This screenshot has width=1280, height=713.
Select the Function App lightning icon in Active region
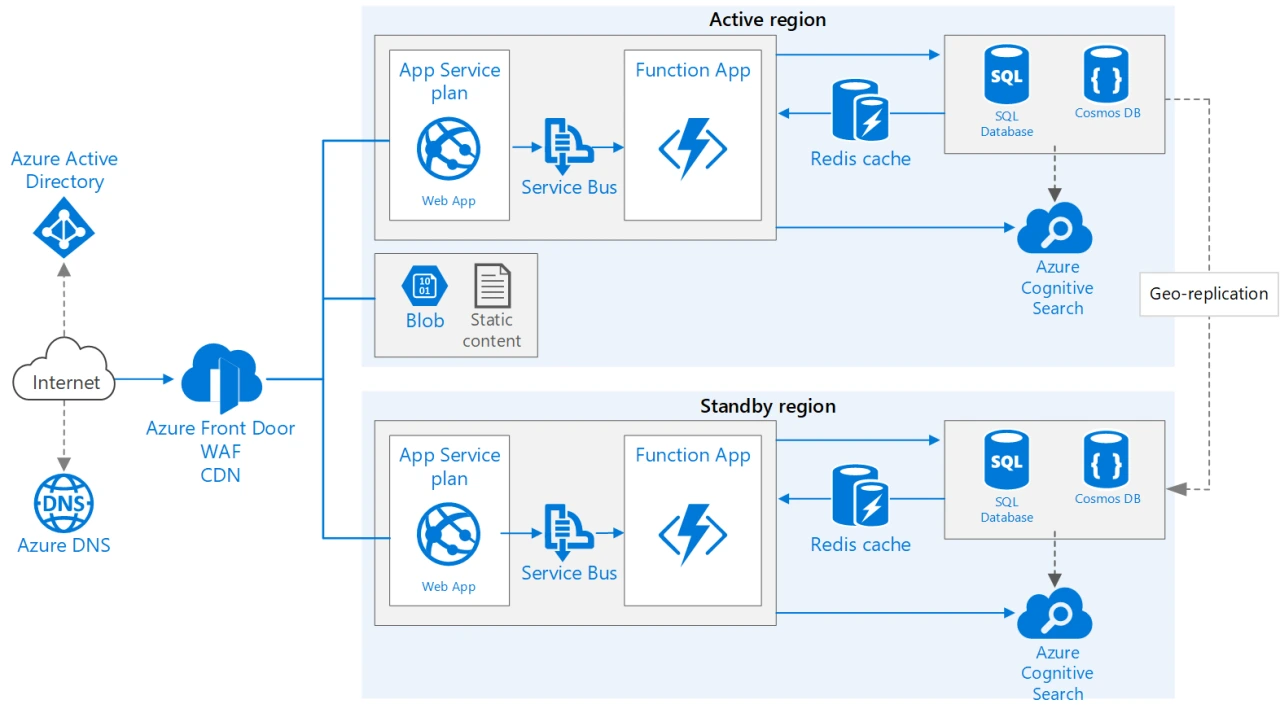(x=692, y=146)
